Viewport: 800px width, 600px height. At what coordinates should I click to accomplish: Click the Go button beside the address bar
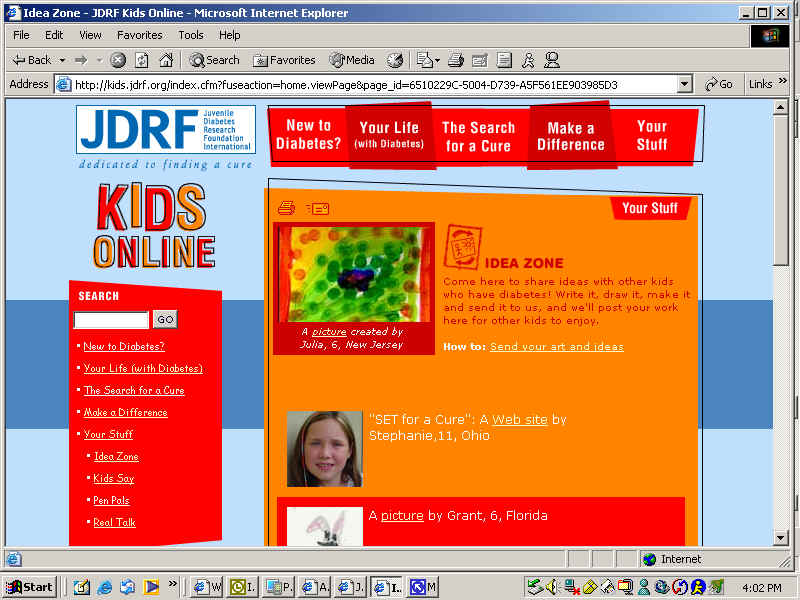click(x=718, y=84)
